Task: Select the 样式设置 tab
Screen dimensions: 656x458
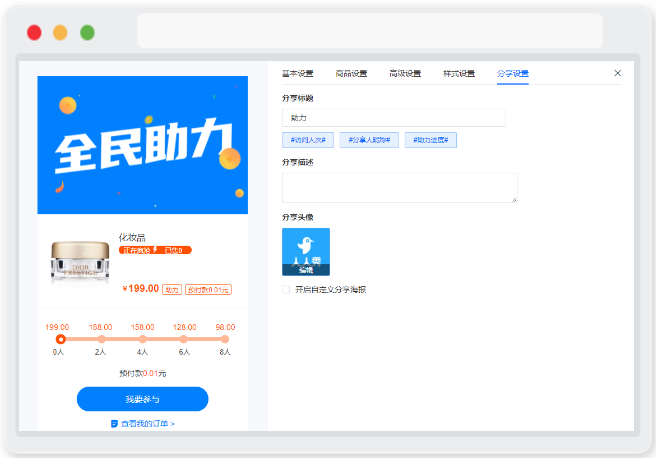Action: (x=459, y=74)
